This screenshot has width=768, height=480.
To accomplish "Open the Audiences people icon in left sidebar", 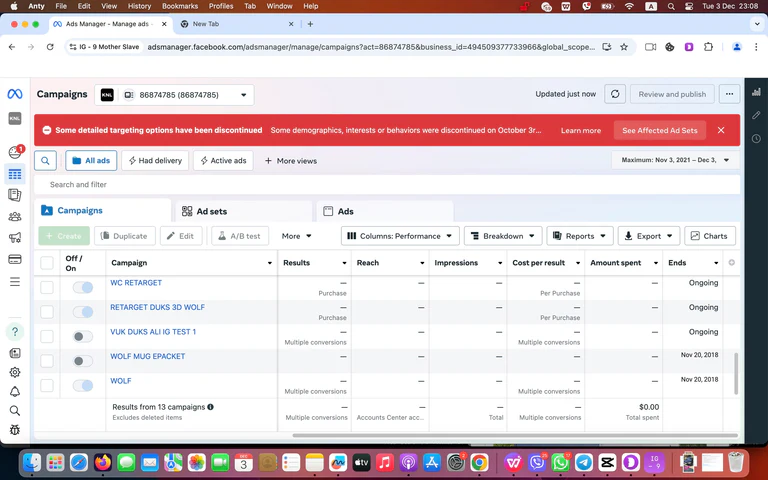I will coord(15,216).
